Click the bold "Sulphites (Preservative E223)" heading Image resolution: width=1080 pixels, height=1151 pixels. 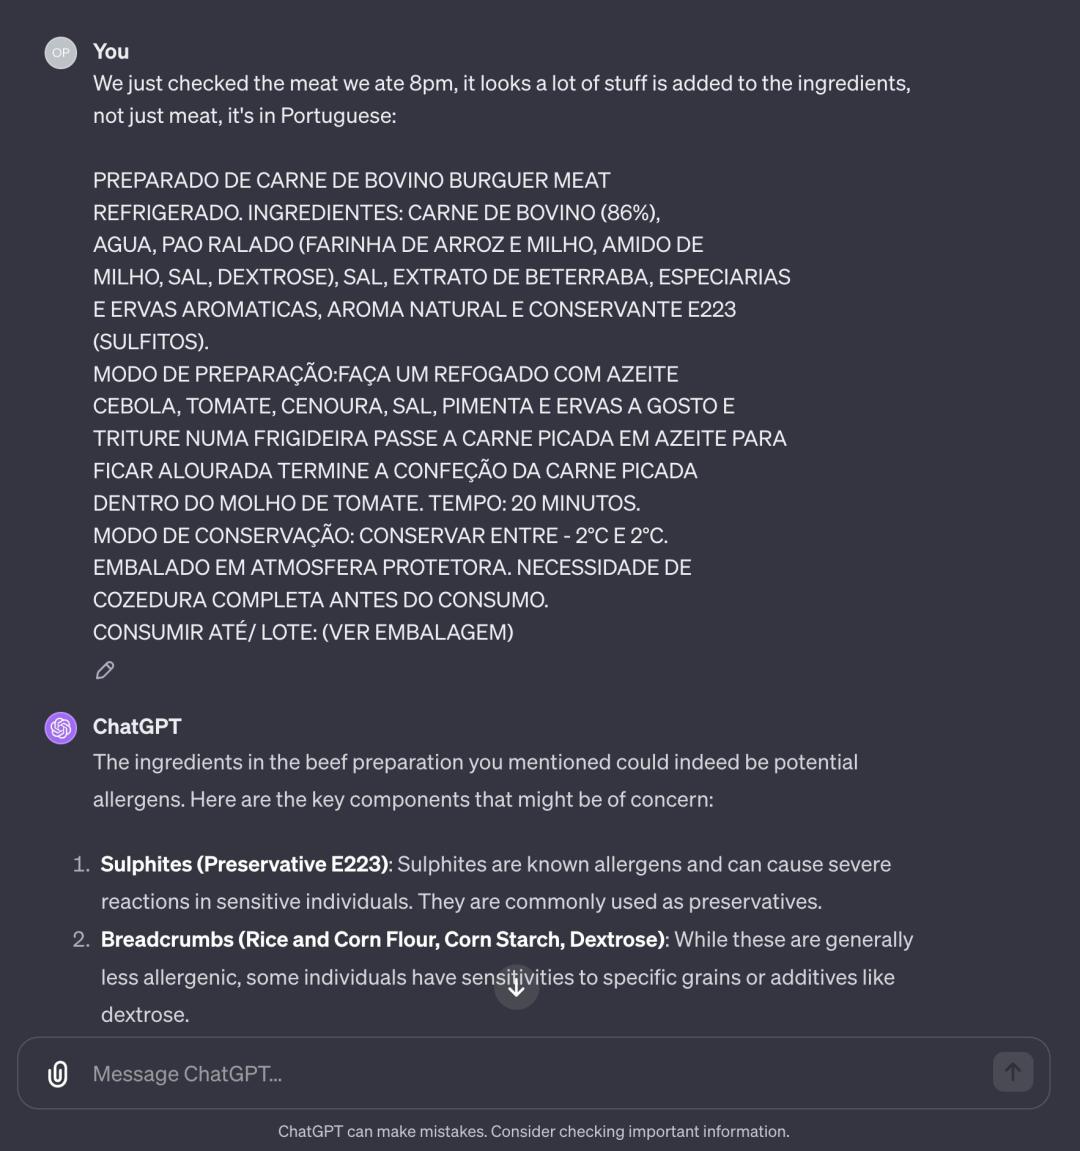(244, 864)
